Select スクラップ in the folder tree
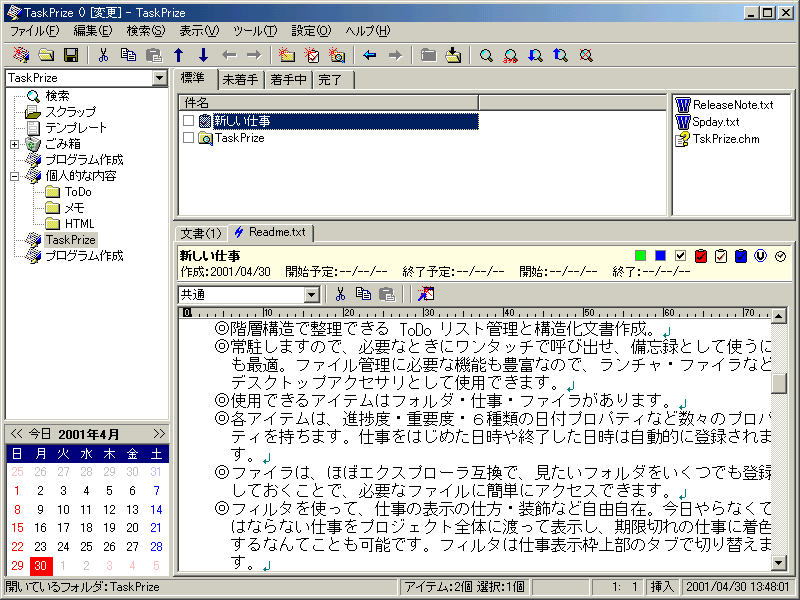The width and height of the screenshot is (800, 600). coord(70,112)
